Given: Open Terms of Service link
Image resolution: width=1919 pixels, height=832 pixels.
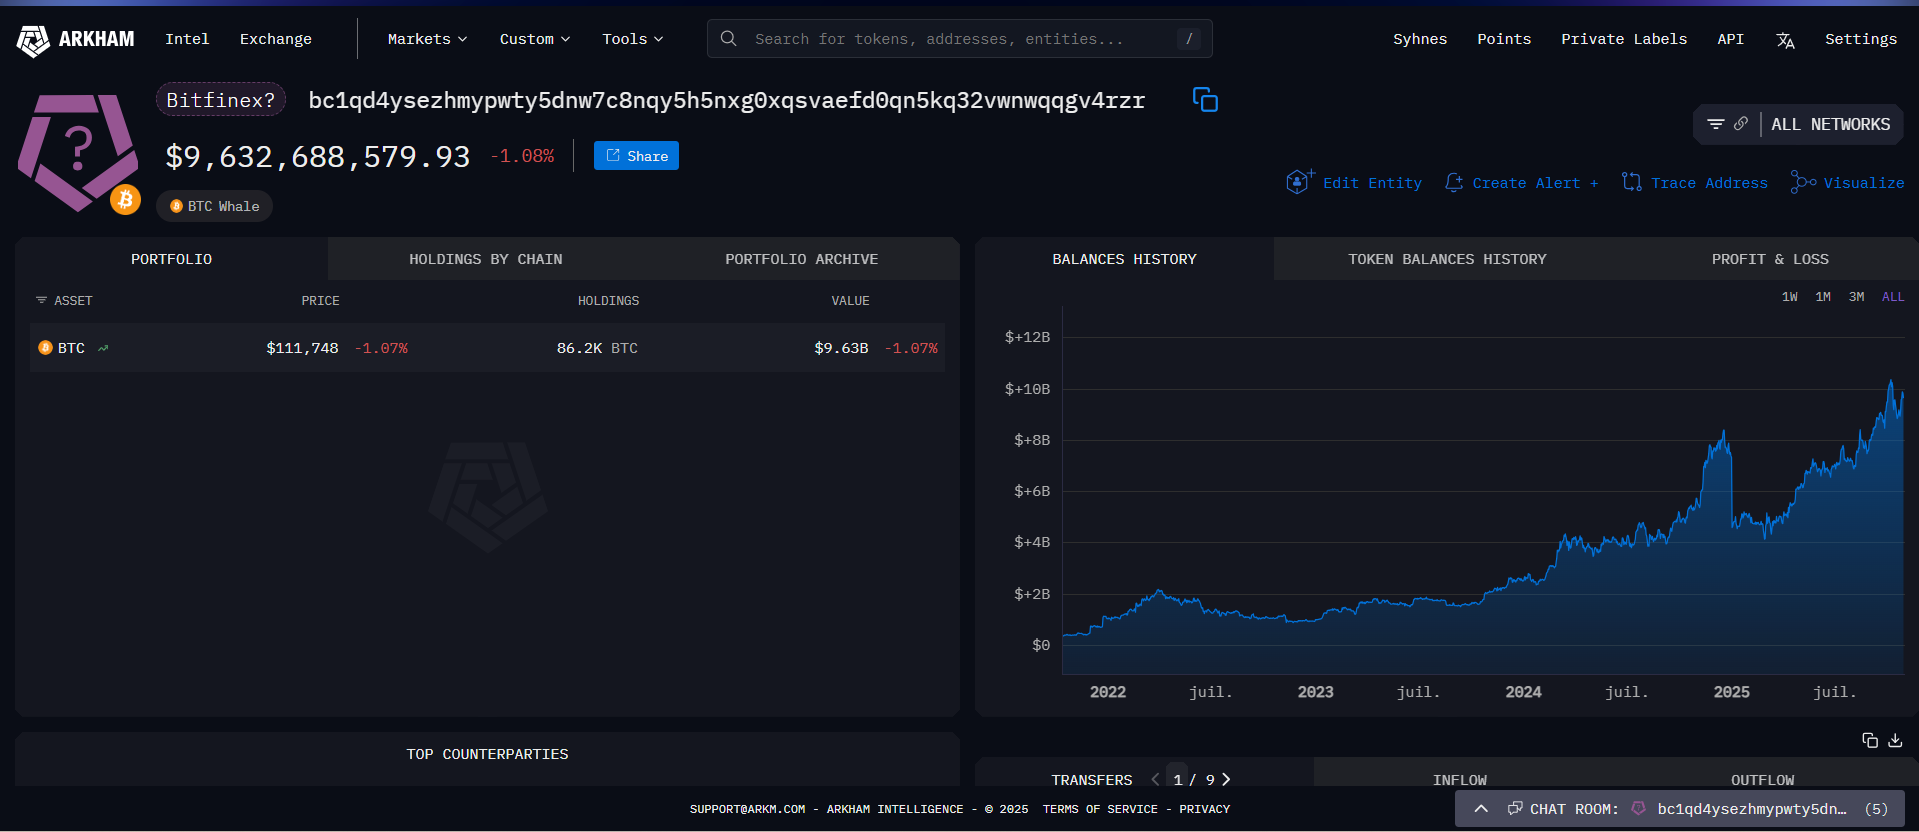Looking at the screenshot, I should [x=1100, y=809].
